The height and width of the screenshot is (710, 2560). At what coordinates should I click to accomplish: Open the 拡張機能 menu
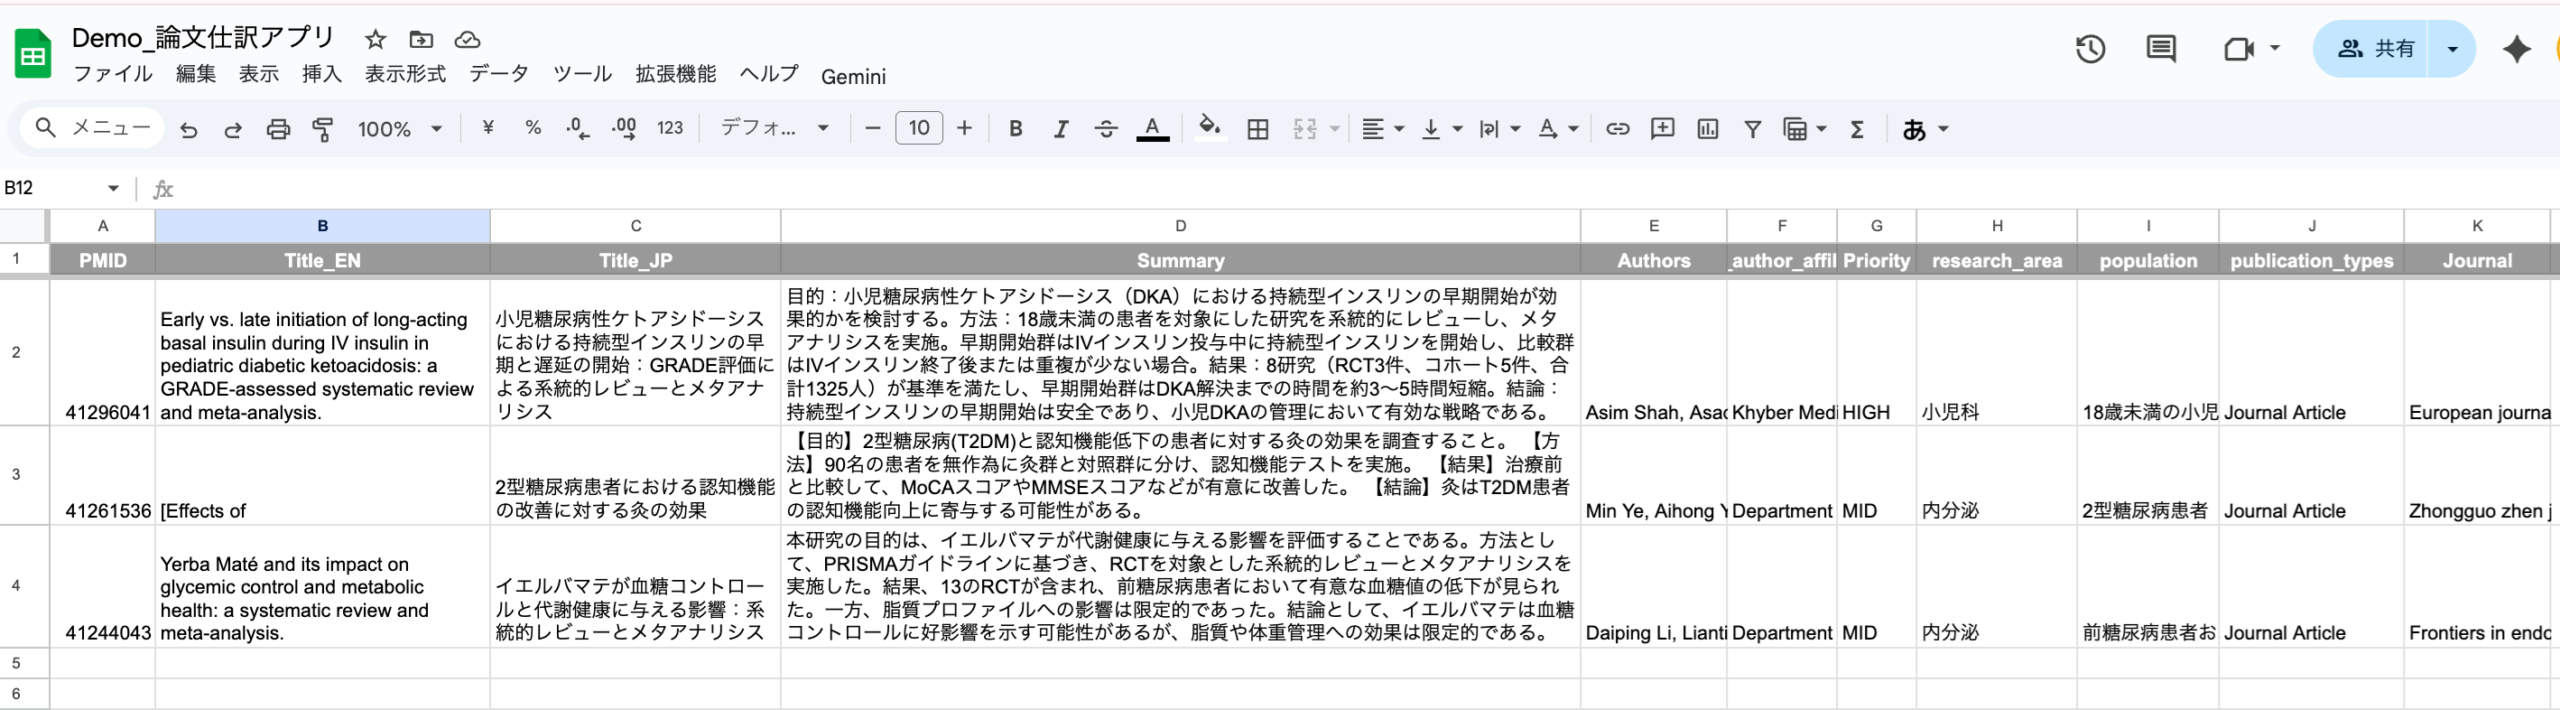pos(676,75)
